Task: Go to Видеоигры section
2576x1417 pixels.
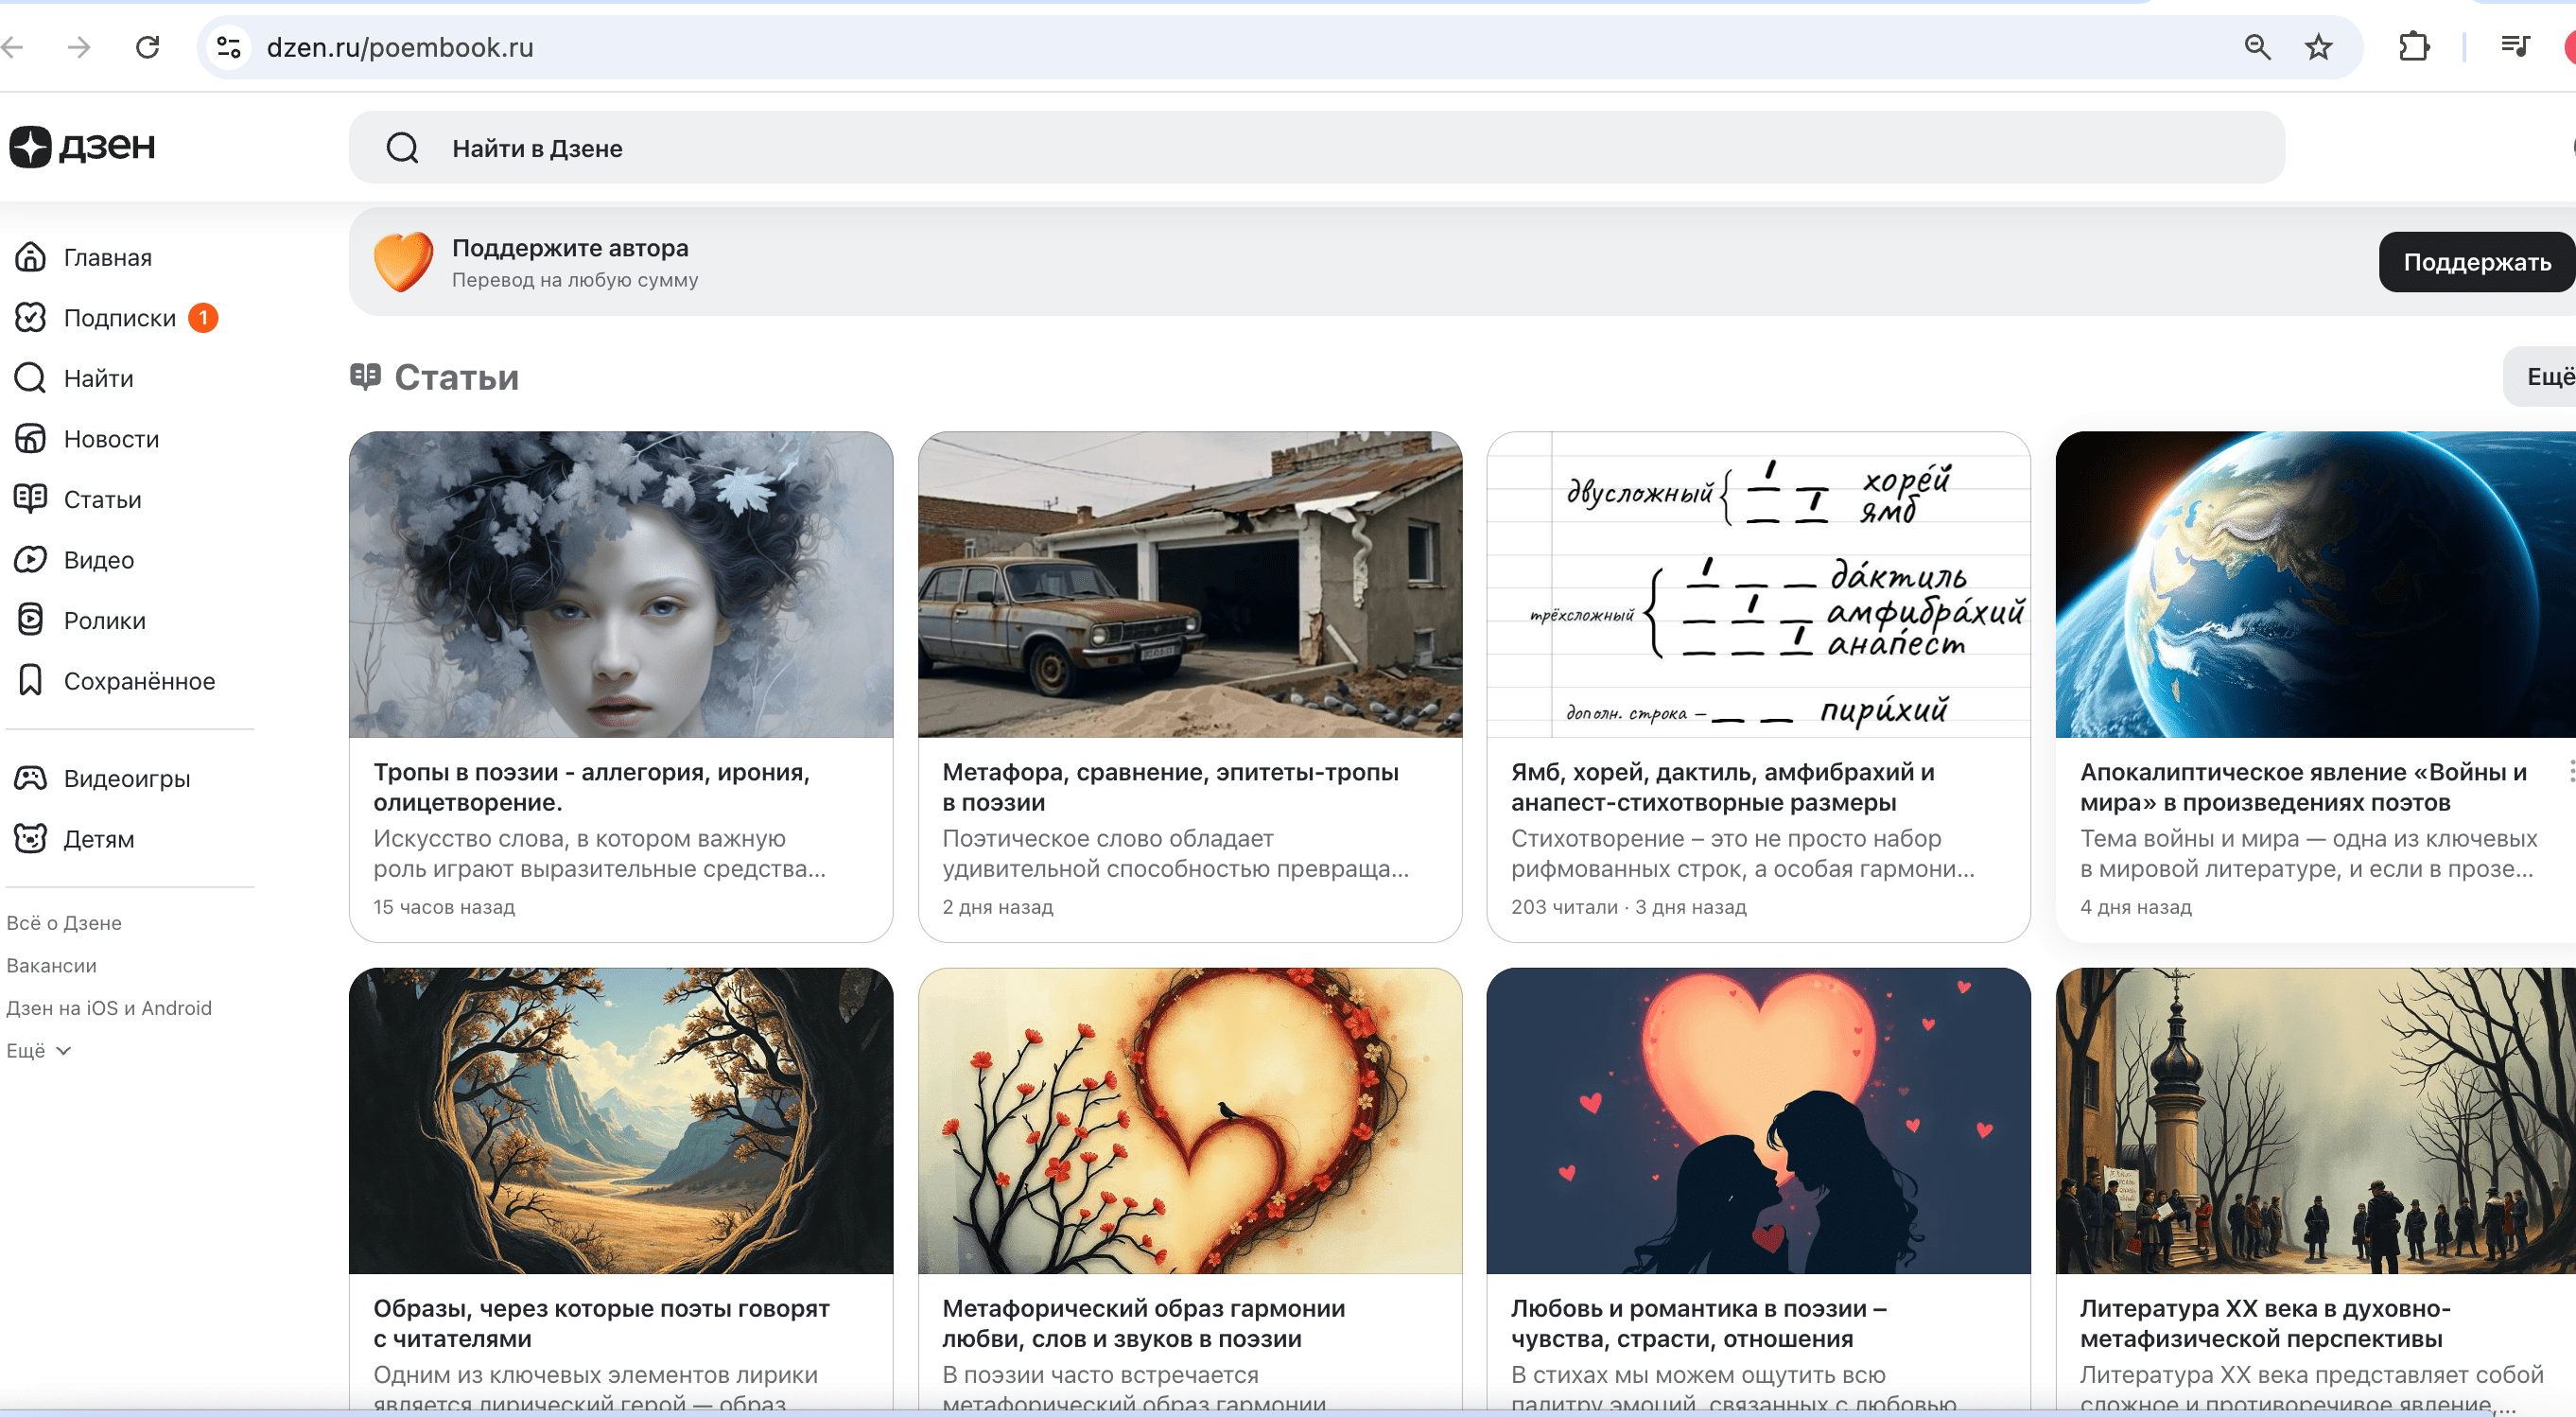Action: (126, 778)
